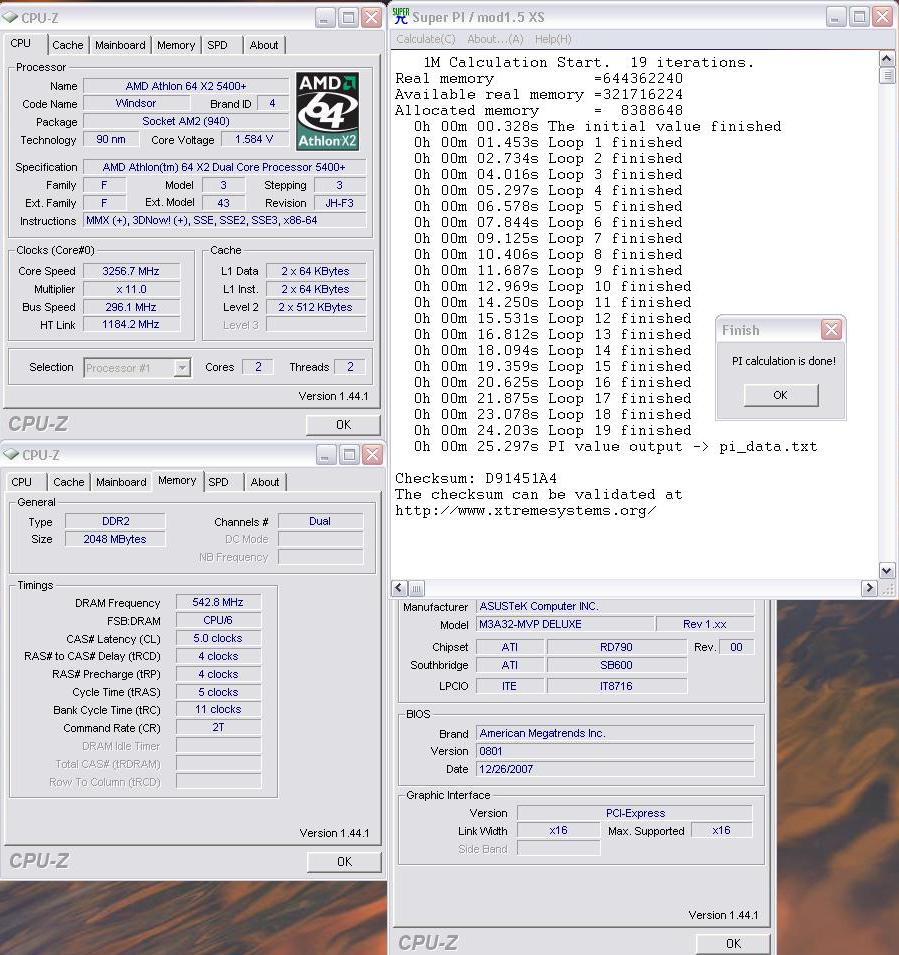Confirm OK in the Finish dialog
The image size is (899, 955).
click(x=781, y=395)
